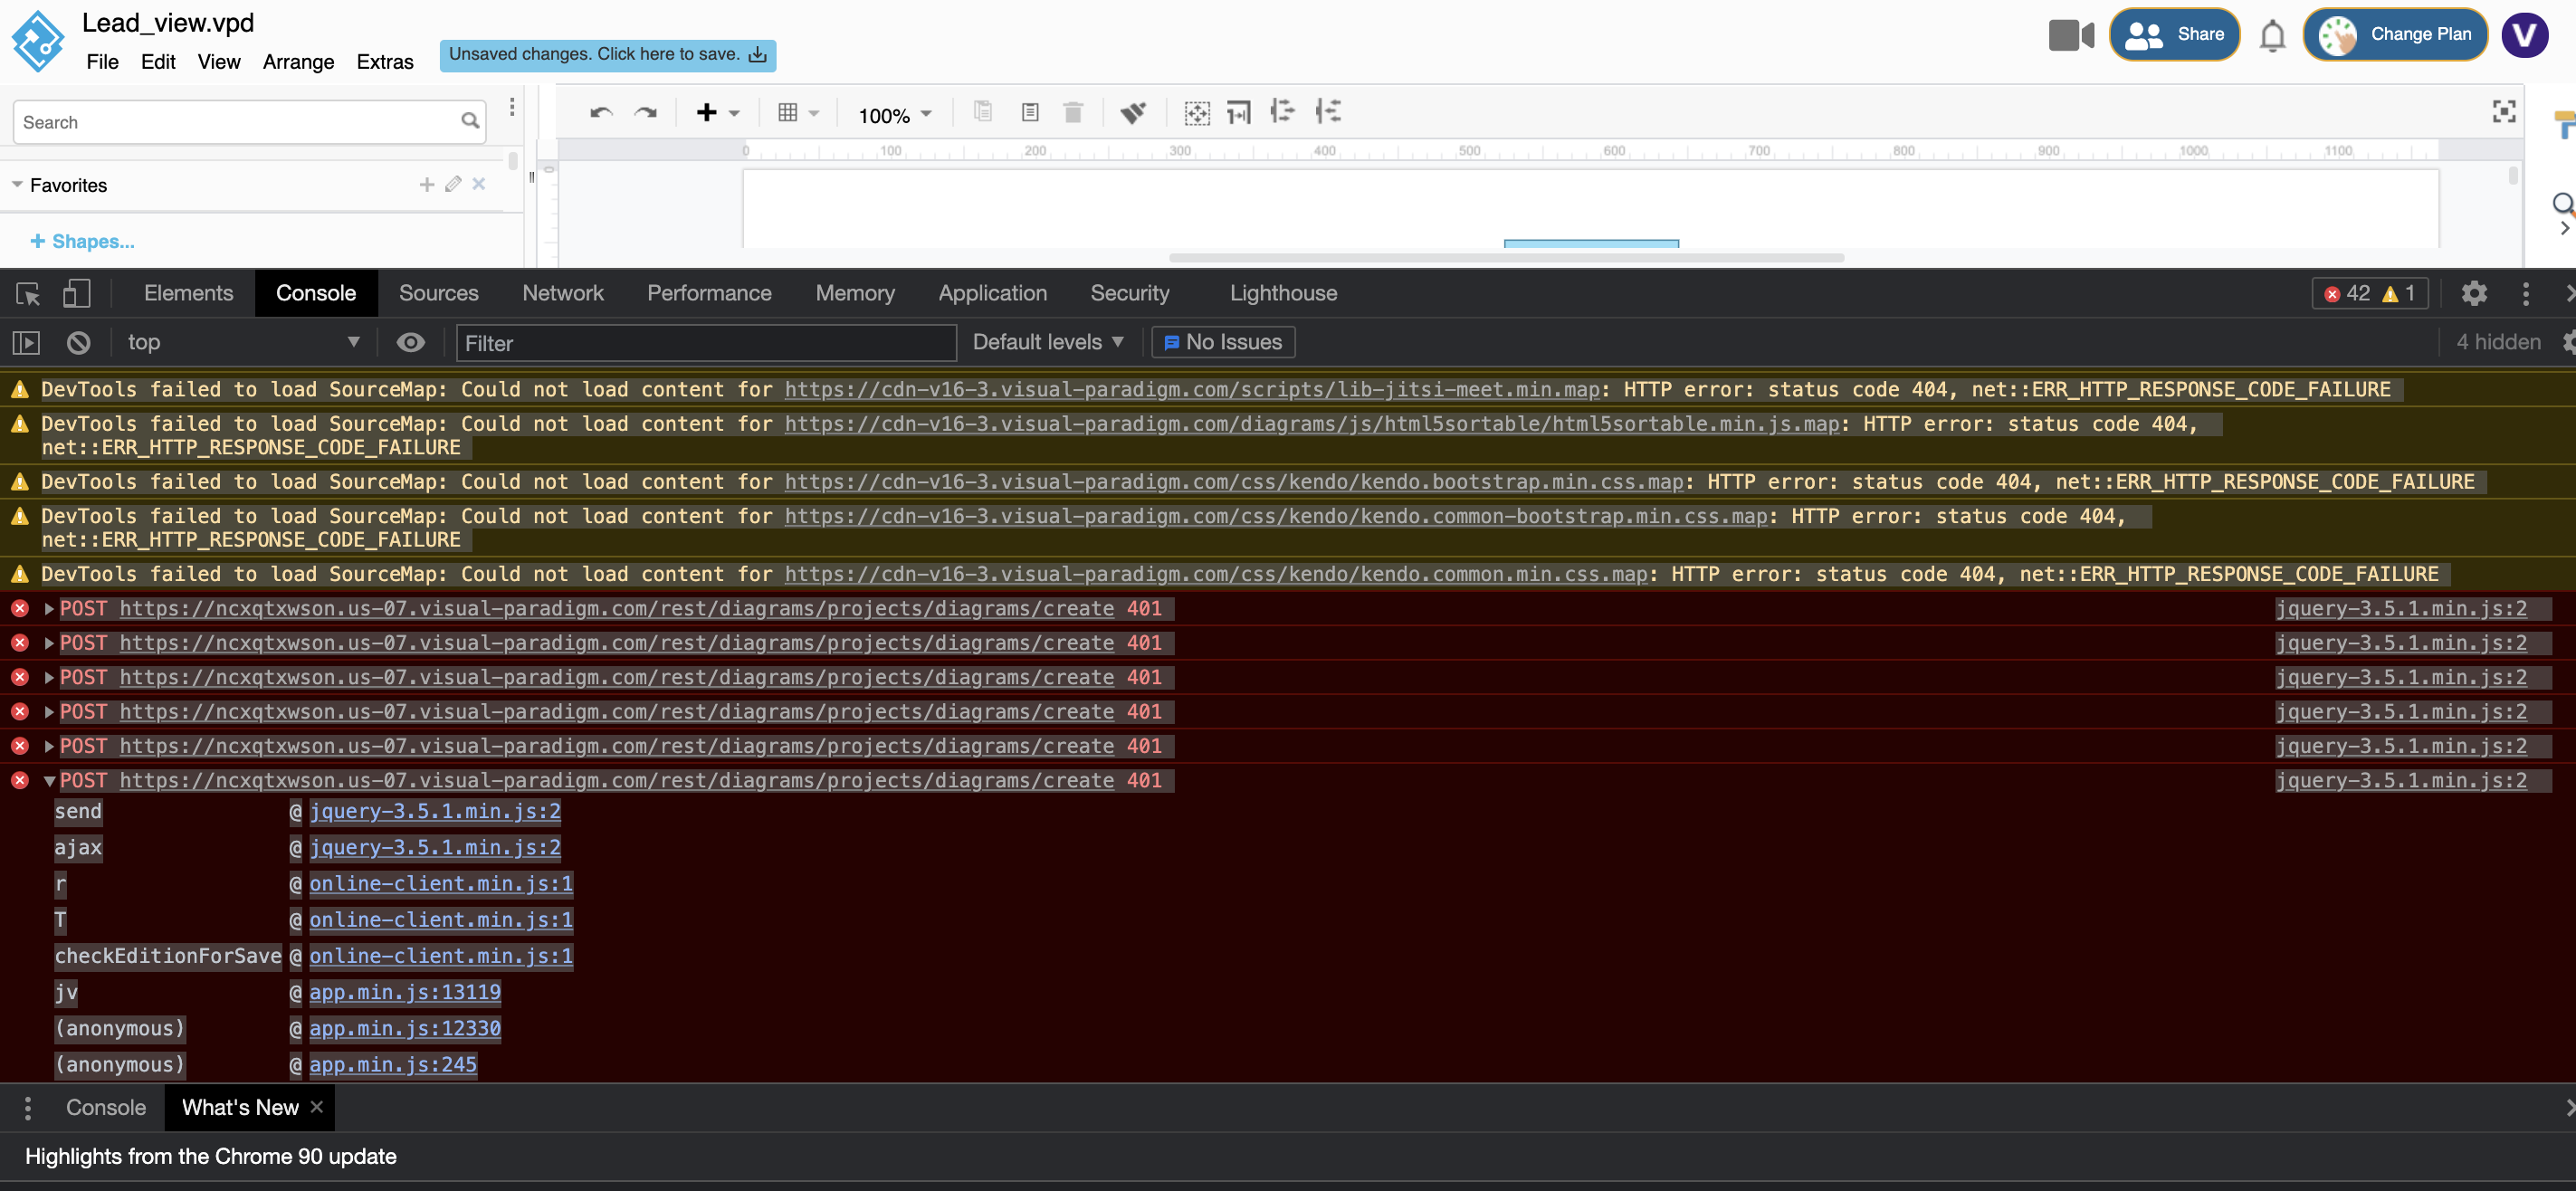Open the video camera meeting icon
This screenshot has width=2576, height=1191.
point(2071,35)
